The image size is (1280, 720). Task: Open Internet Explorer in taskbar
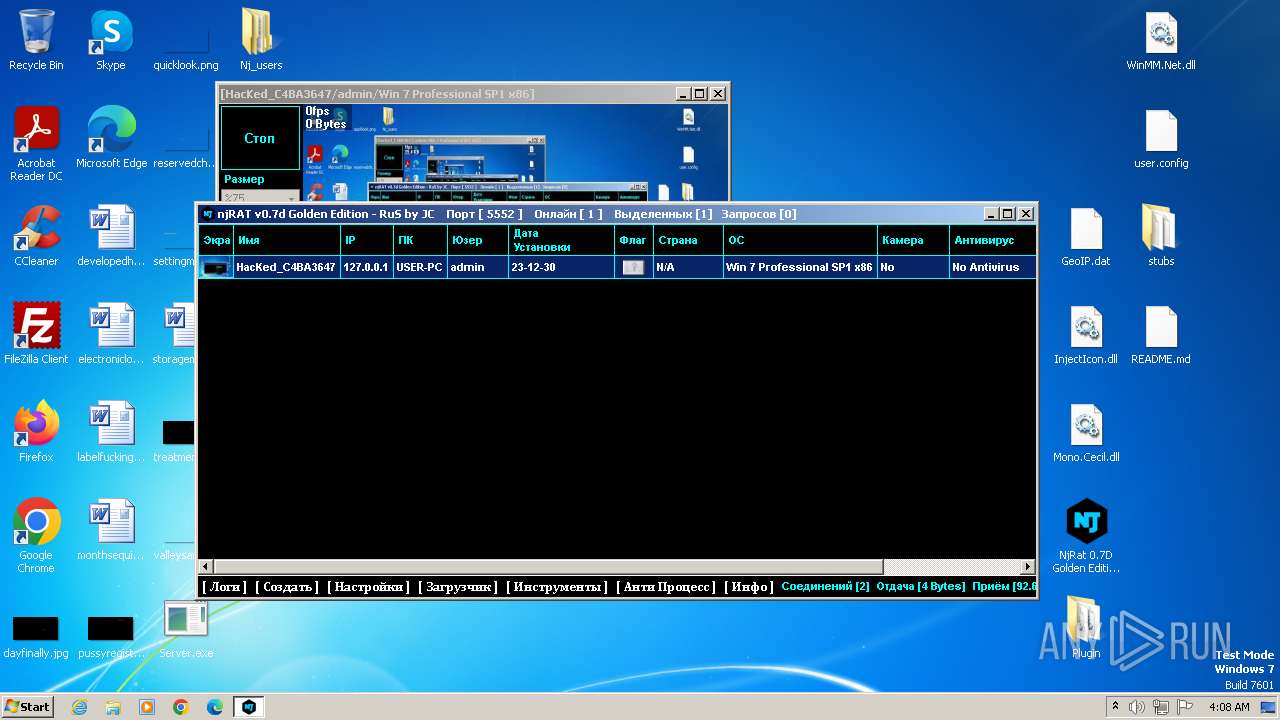coord(79,707)
